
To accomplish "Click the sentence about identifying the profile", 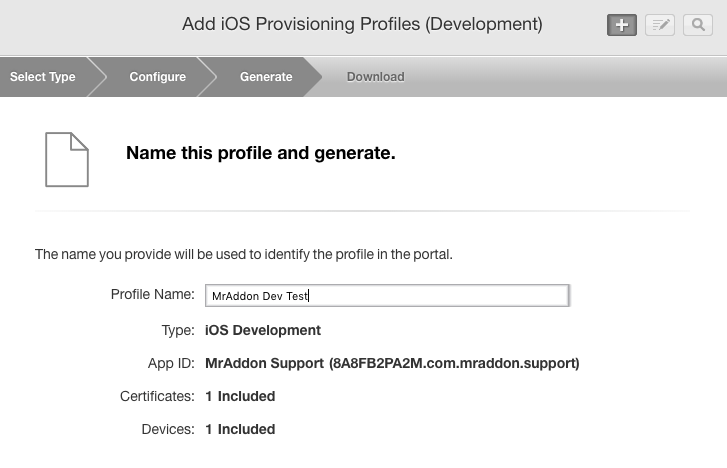I will (x=244, y=255).
